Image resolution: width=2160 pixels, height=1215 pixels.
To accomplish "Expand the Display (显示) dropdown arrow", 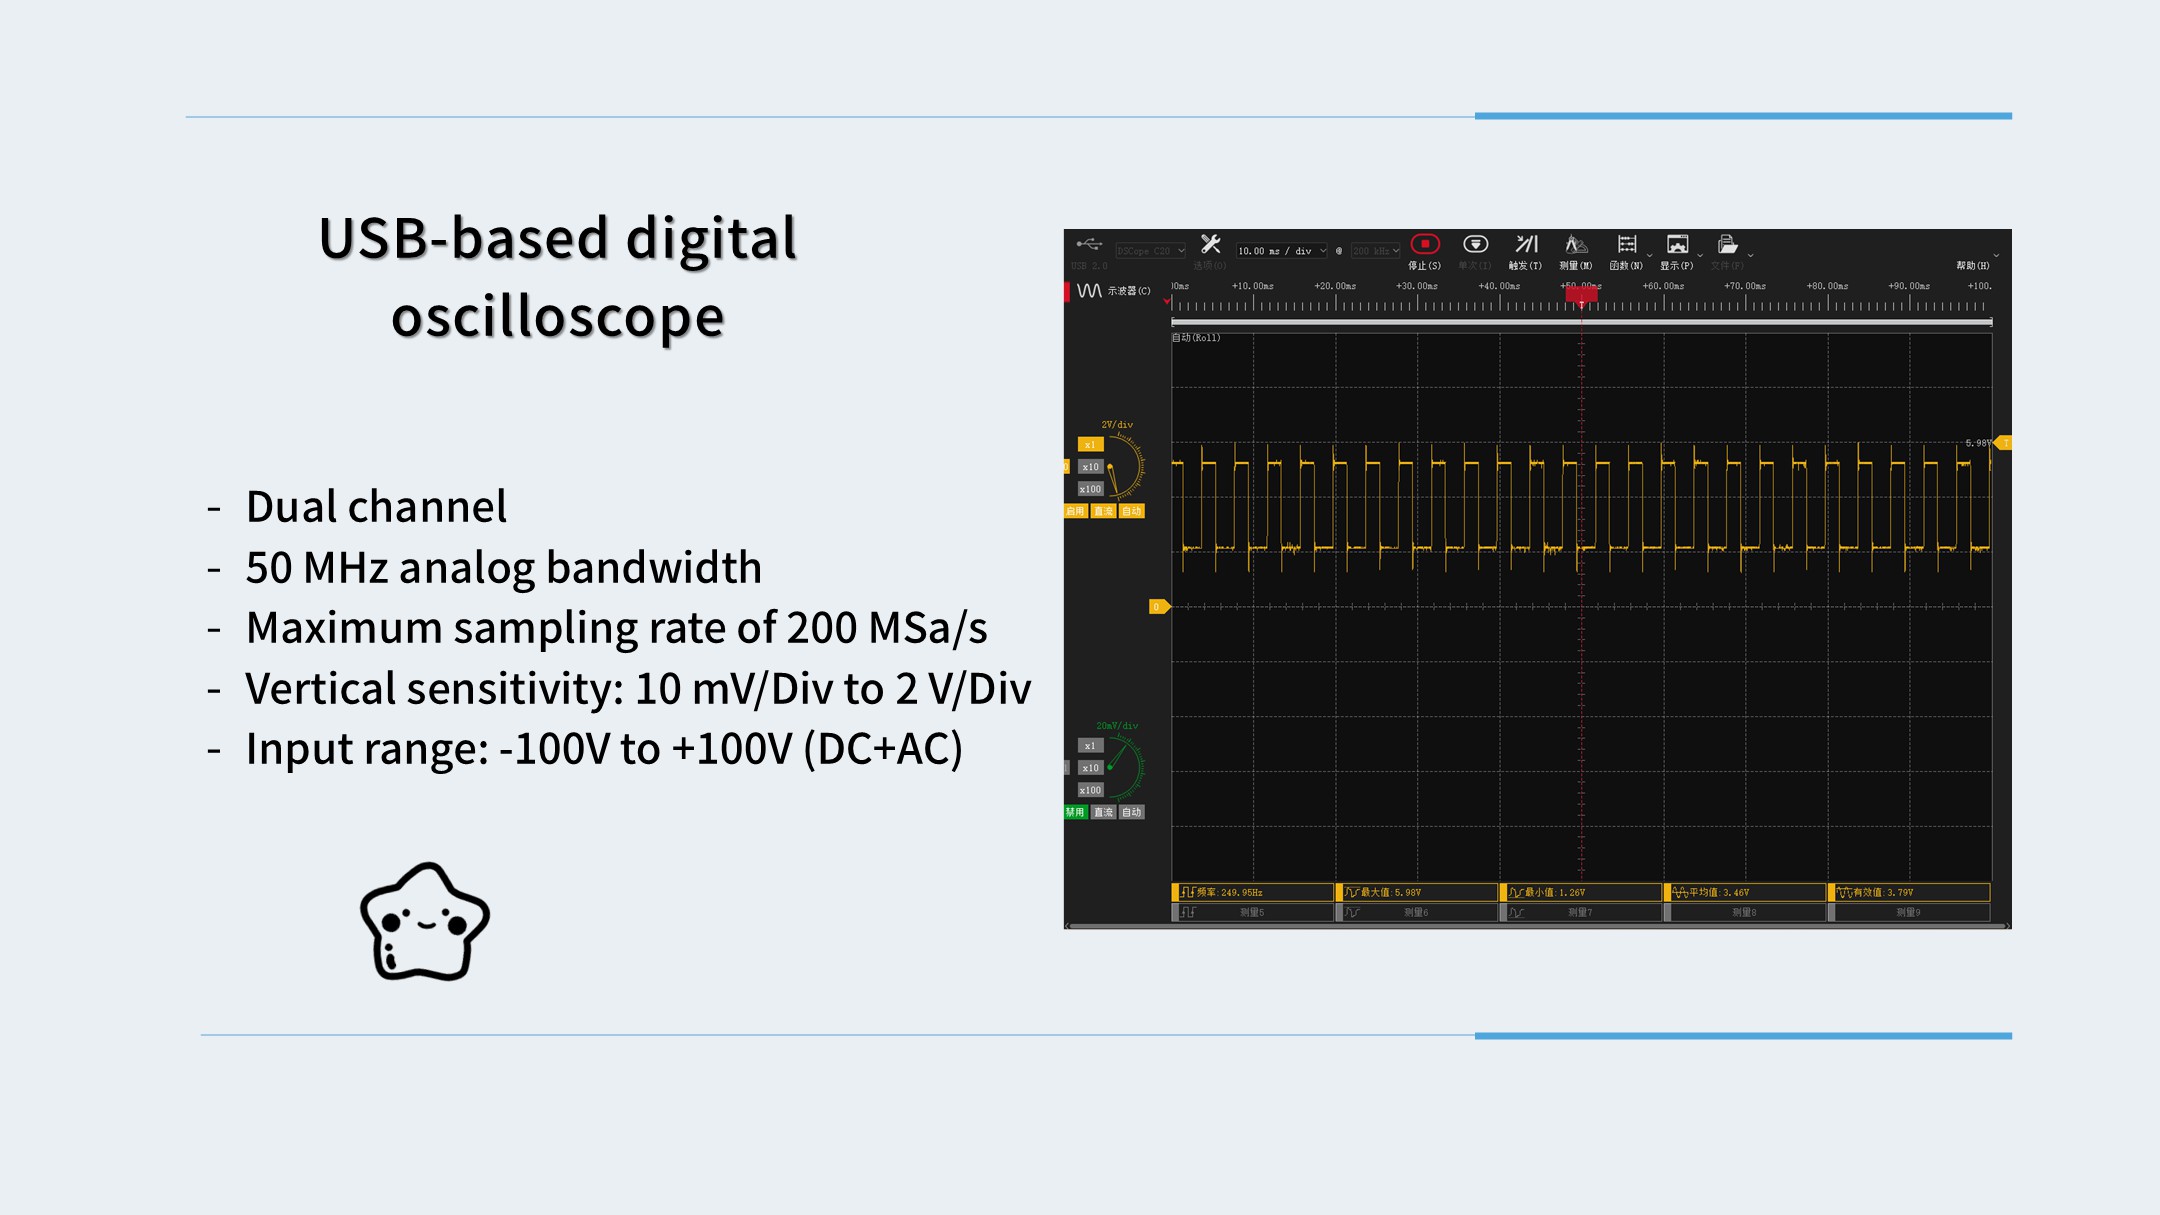I will pos(1699,255).
